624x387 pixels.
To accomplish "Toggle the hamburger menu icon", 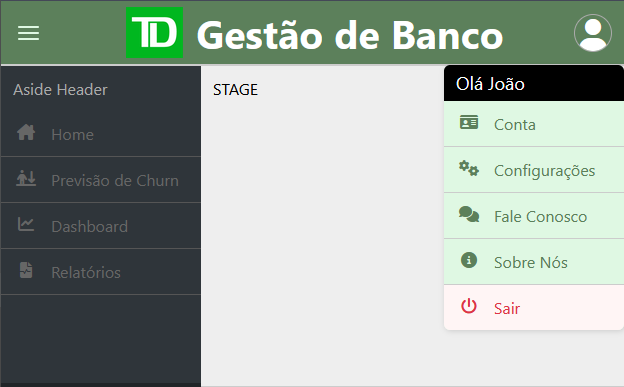I will point(28,33).
